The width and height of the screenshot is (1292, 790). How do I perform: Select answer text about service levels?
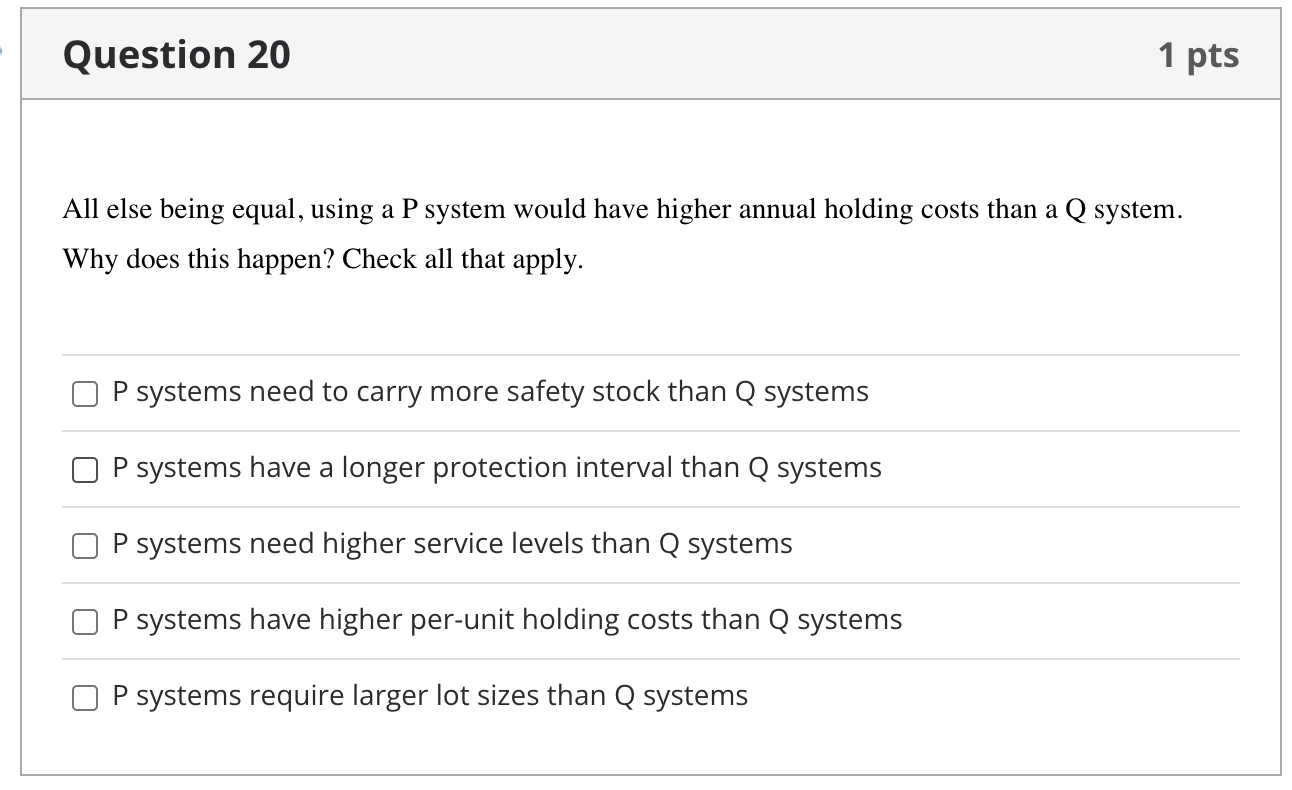[453, 544]
